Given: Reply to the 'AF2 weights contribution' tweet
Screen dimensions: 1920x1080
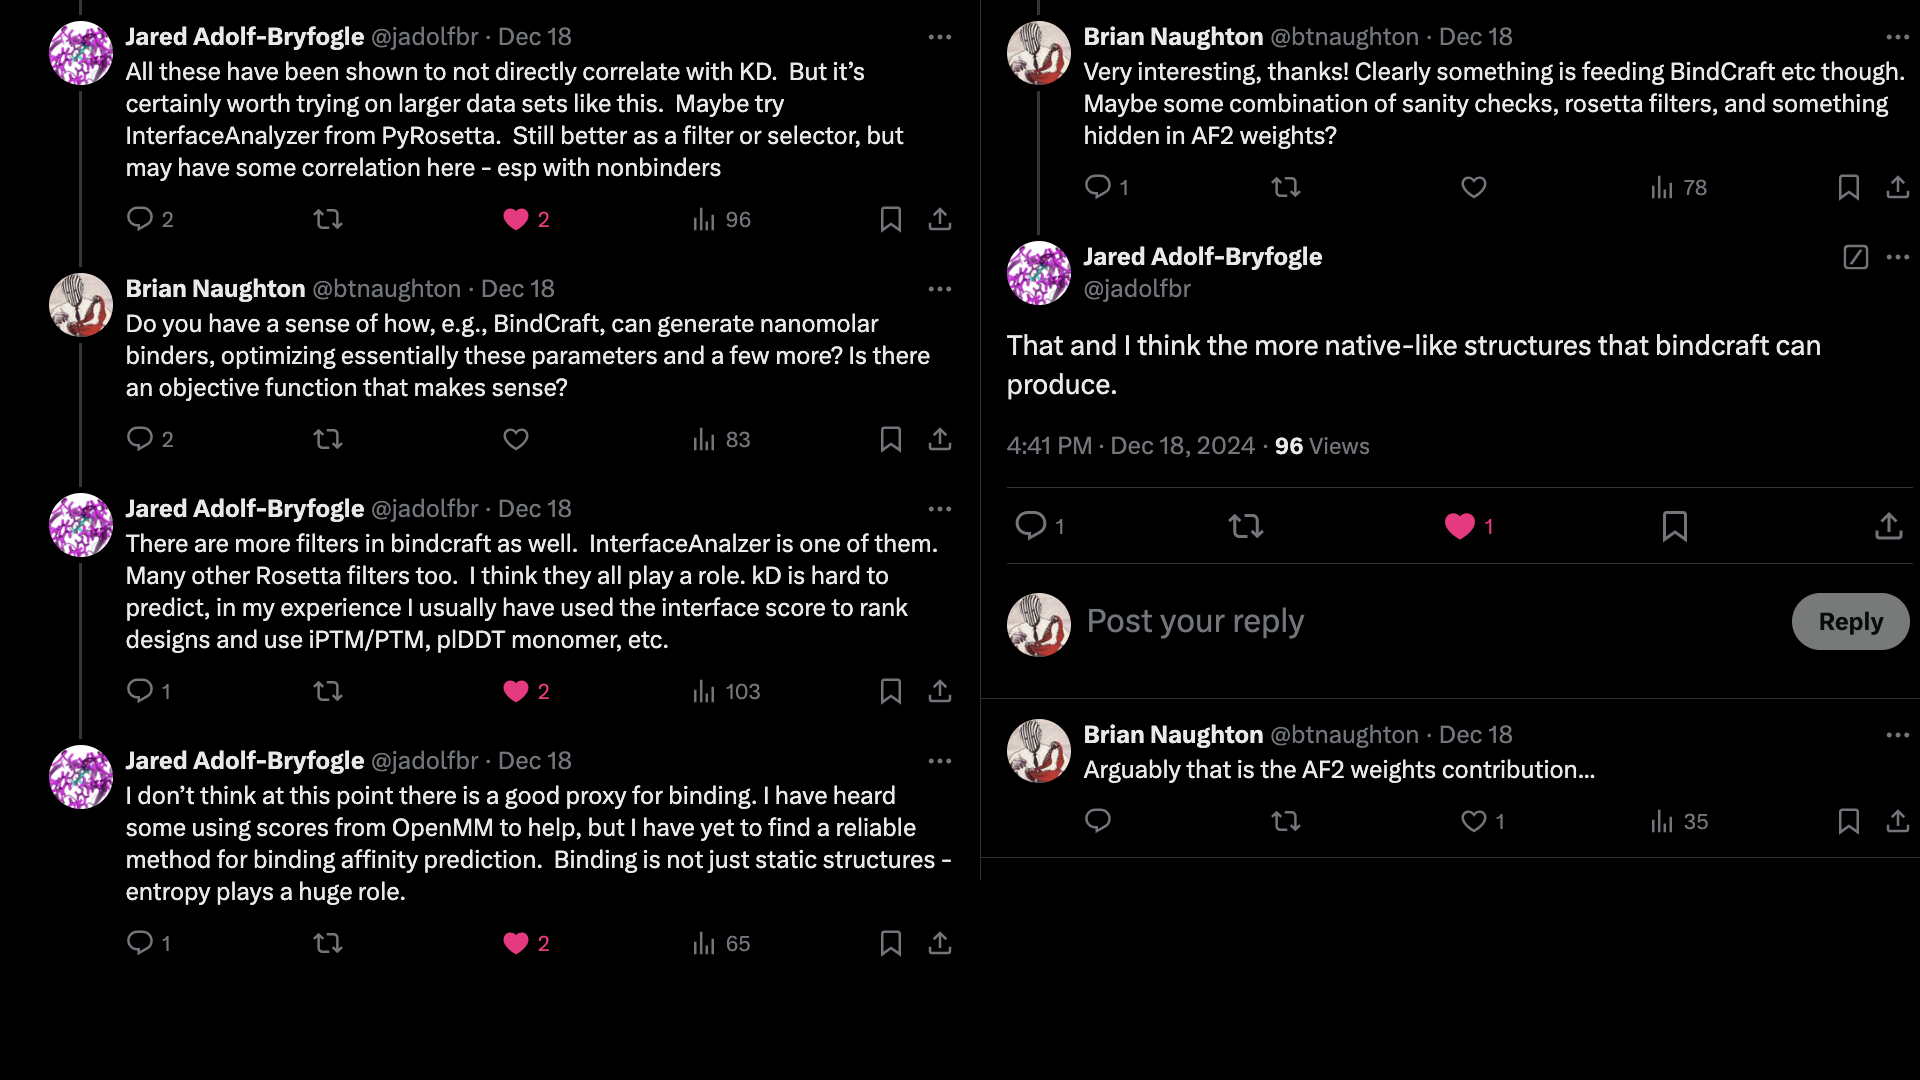Looking at the screenshot, I should click(1098, 821).
